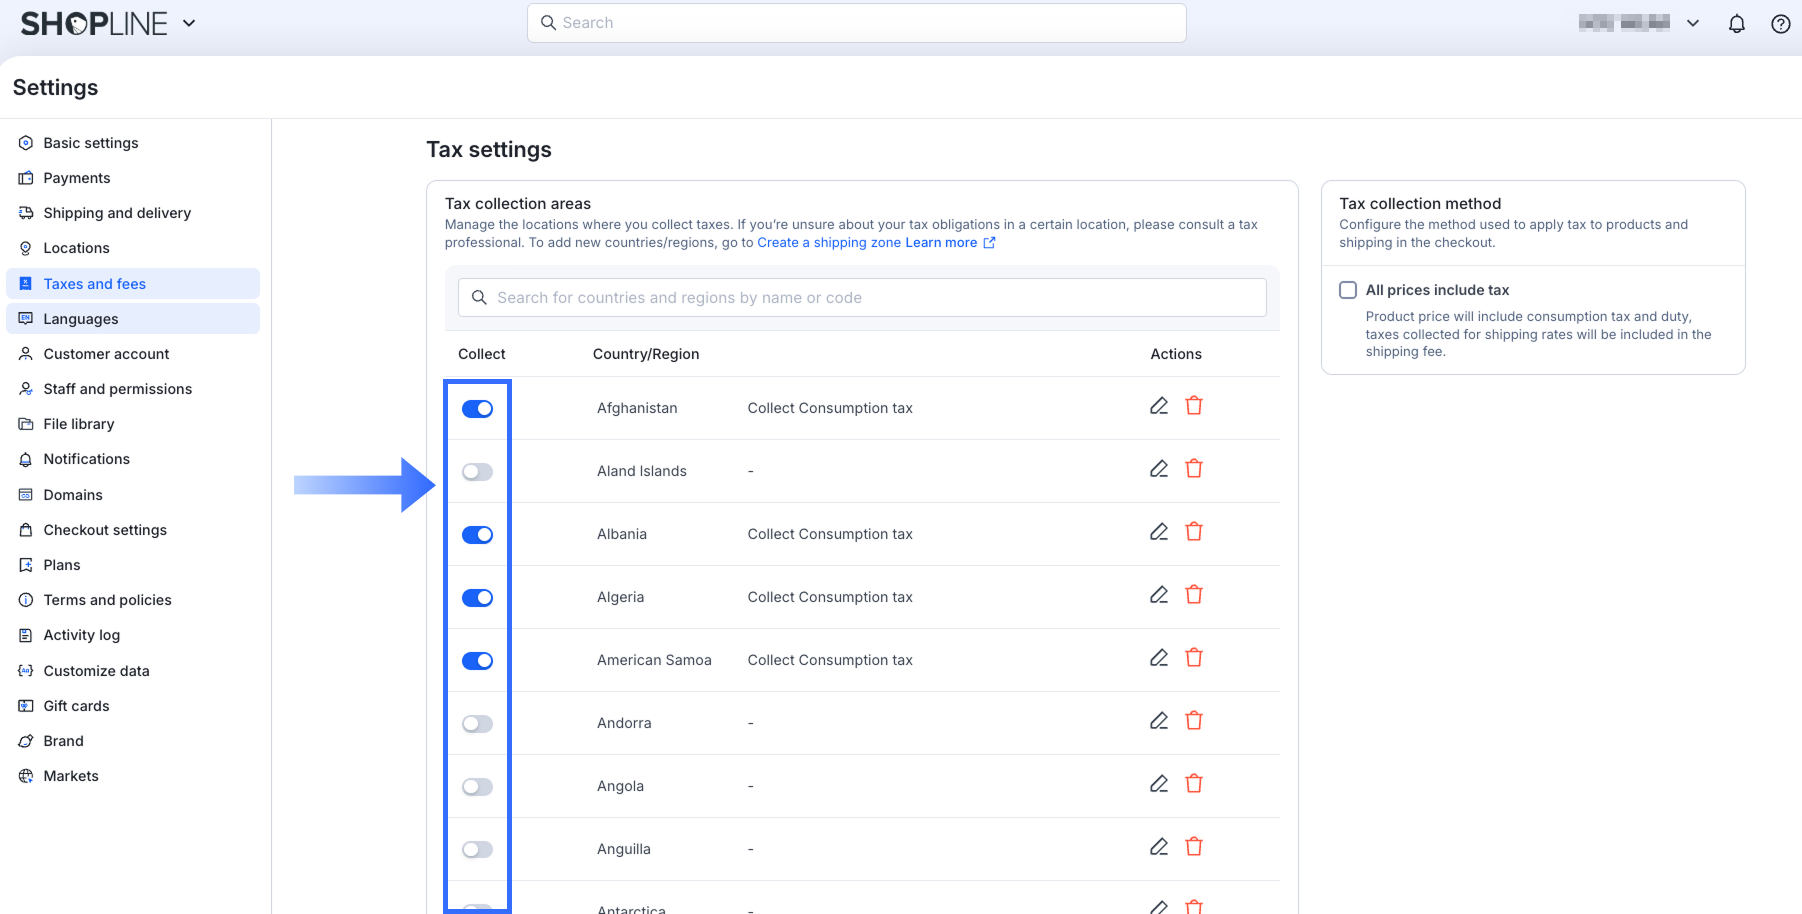This screenshot has height=914, width=1802.
Task: Open the account name dropdown
Action: click(x=1692, y=23)
